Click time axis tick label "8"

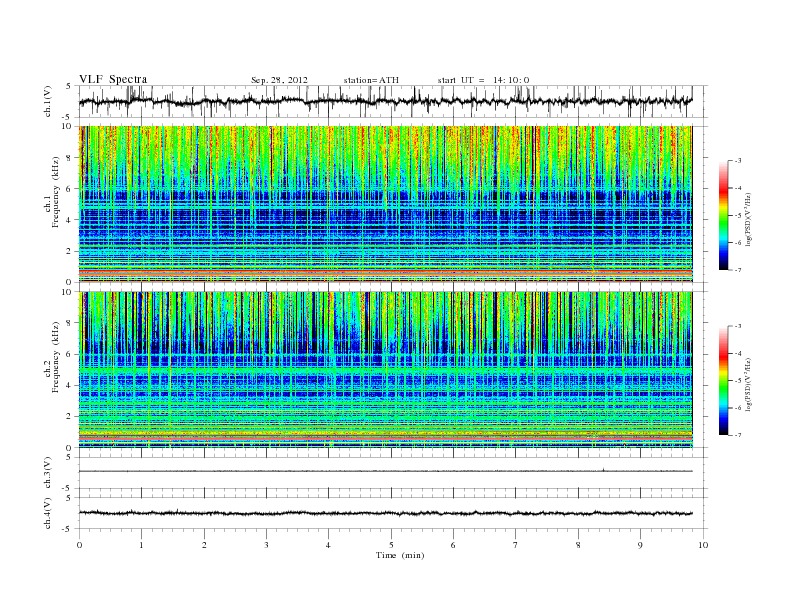pos(578,545)
